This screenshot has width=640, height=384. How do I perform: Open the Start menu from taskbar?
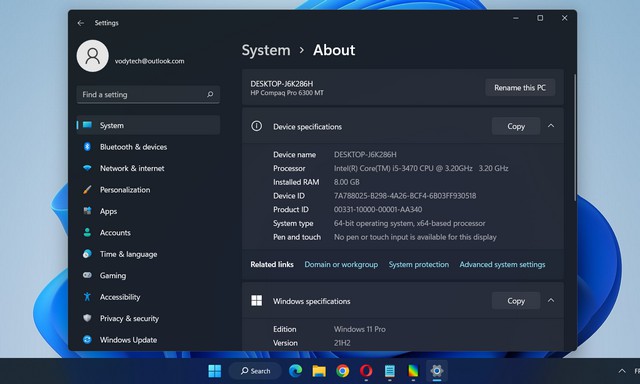click(x=215, y=371)
